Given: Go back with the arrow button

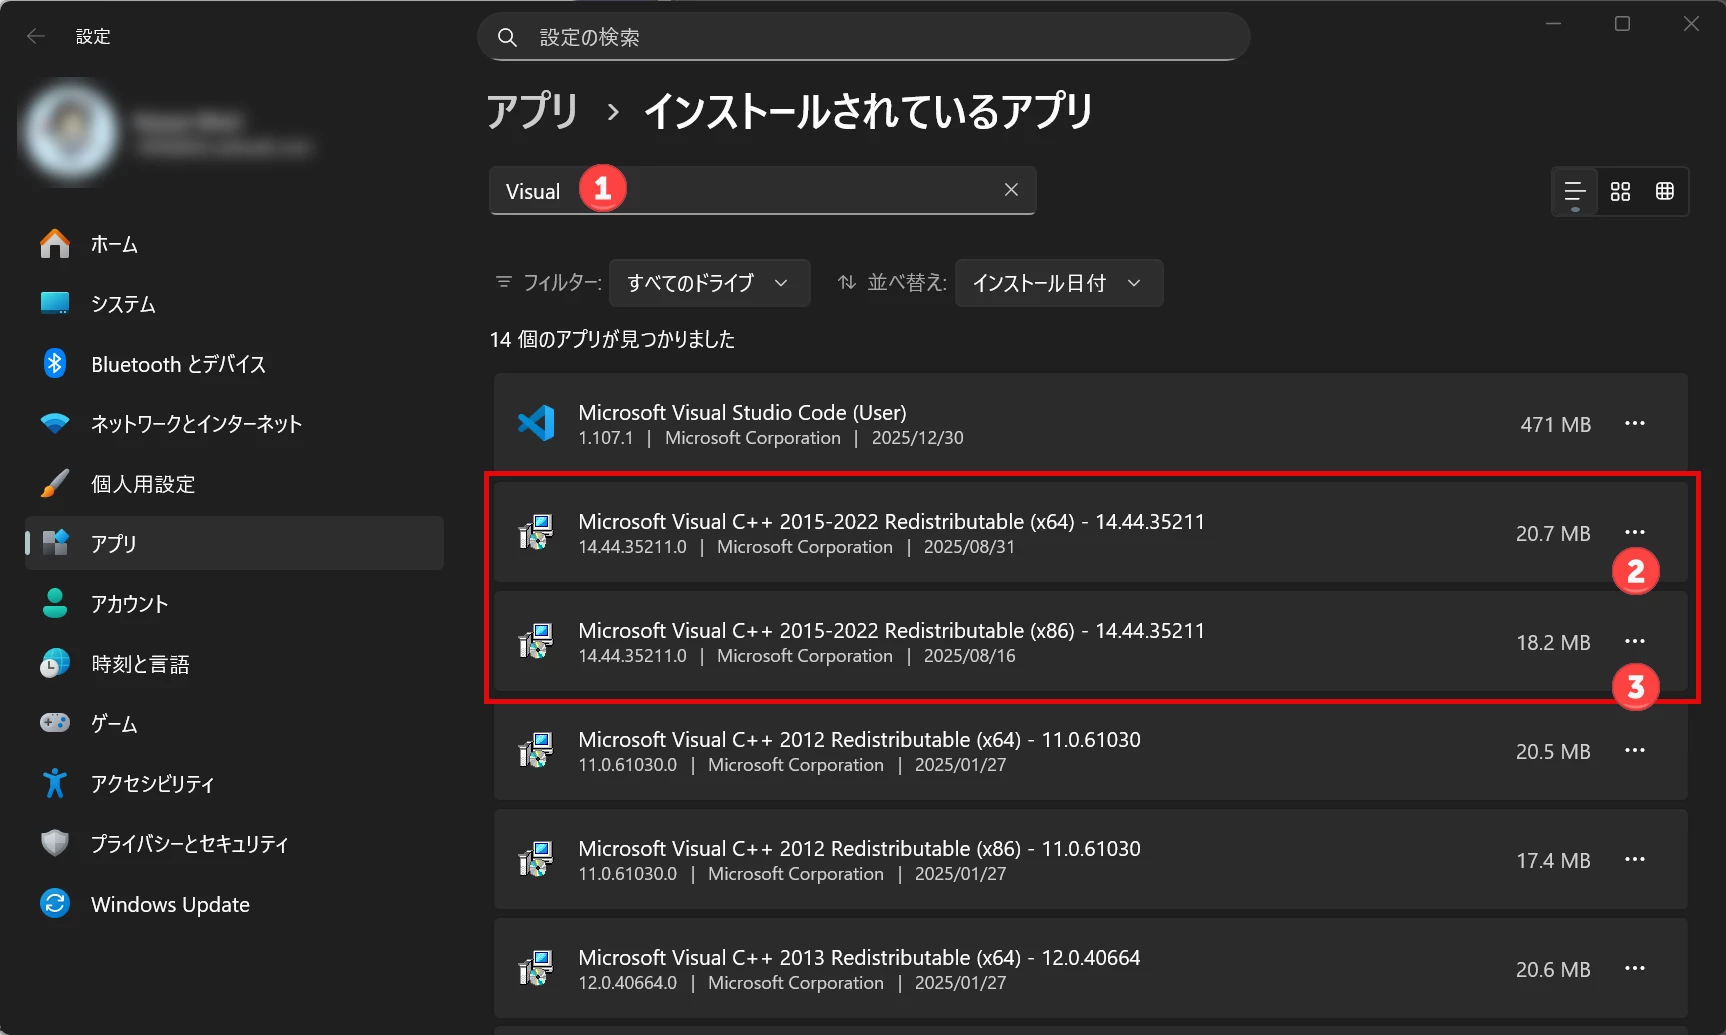Looking at the screenshot, I should tap(36, 37).
